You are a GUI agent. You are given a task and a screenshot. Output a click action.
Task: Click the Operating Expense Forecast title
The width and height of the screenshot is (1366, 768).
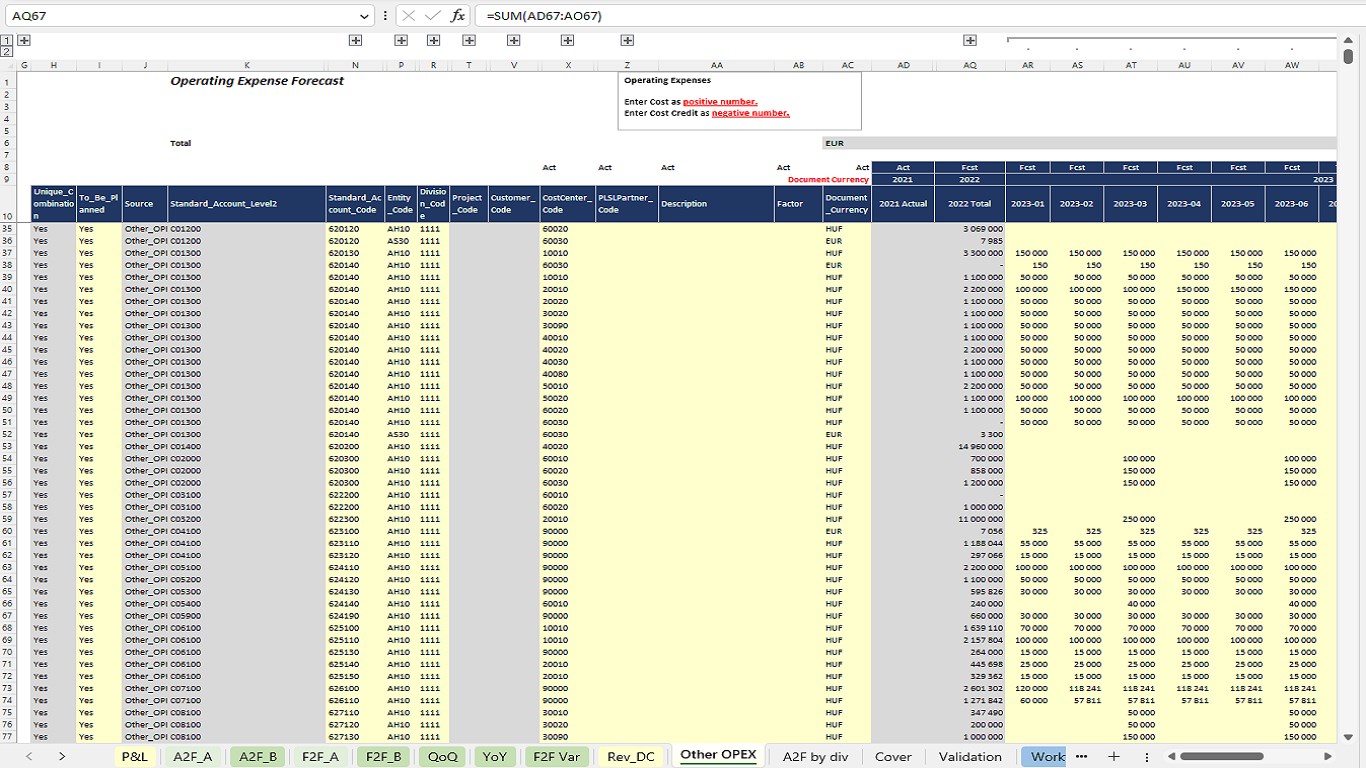(x=257, y=81)
